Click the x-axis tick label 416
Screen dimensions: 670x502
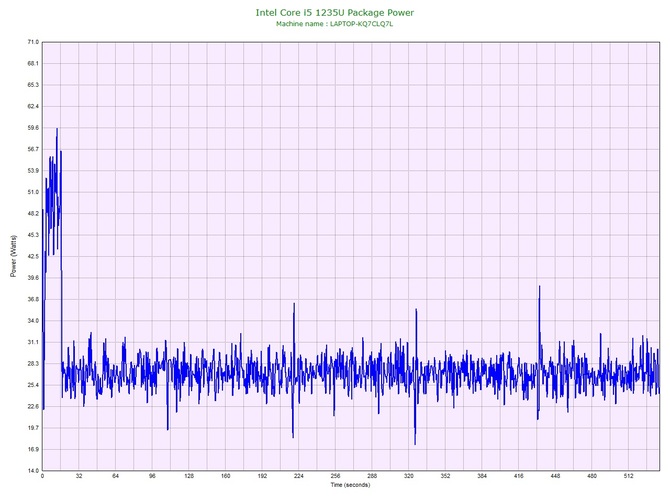pyautogui.click(x=519, y=476)
